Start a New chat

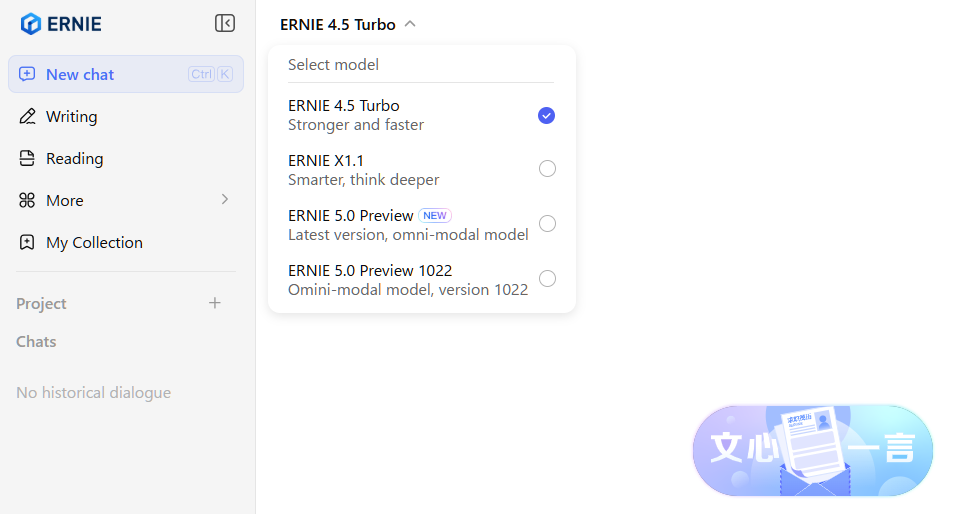click(80, 74)
